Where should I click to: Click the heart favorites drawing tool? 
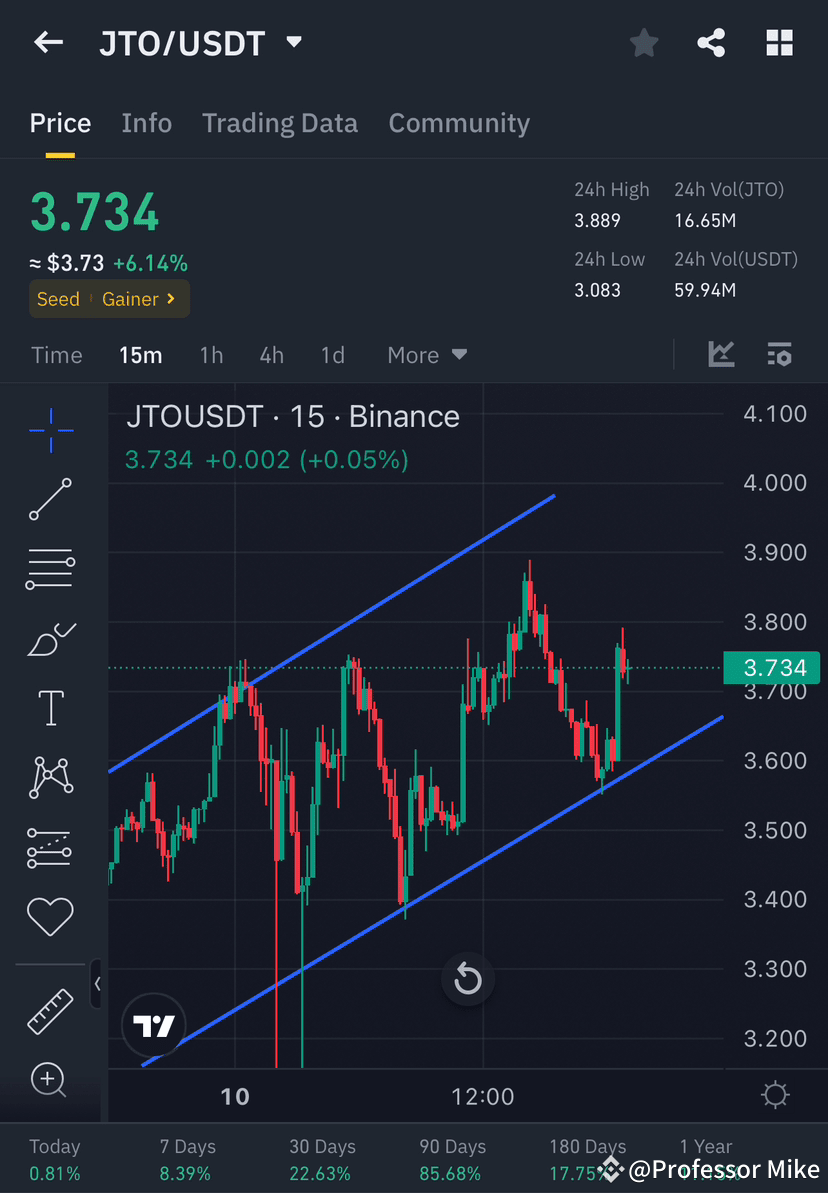[x=50, y=916]
